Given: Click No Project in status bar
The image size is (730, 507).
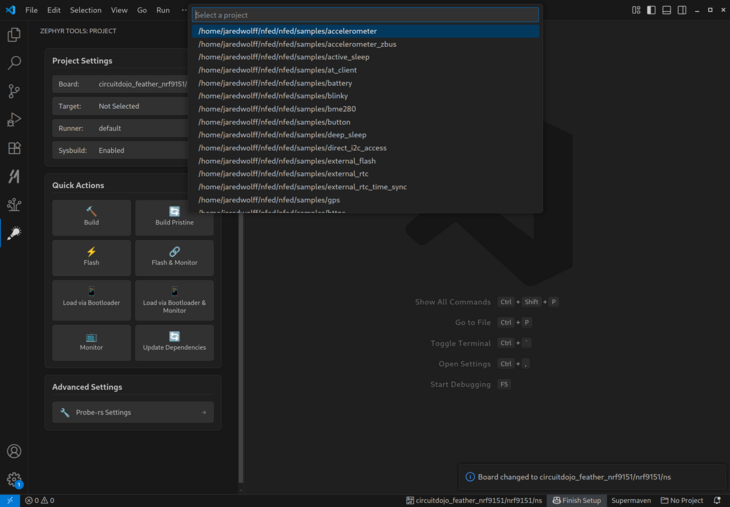Looking at the screenshot, I should coord(682,500).
